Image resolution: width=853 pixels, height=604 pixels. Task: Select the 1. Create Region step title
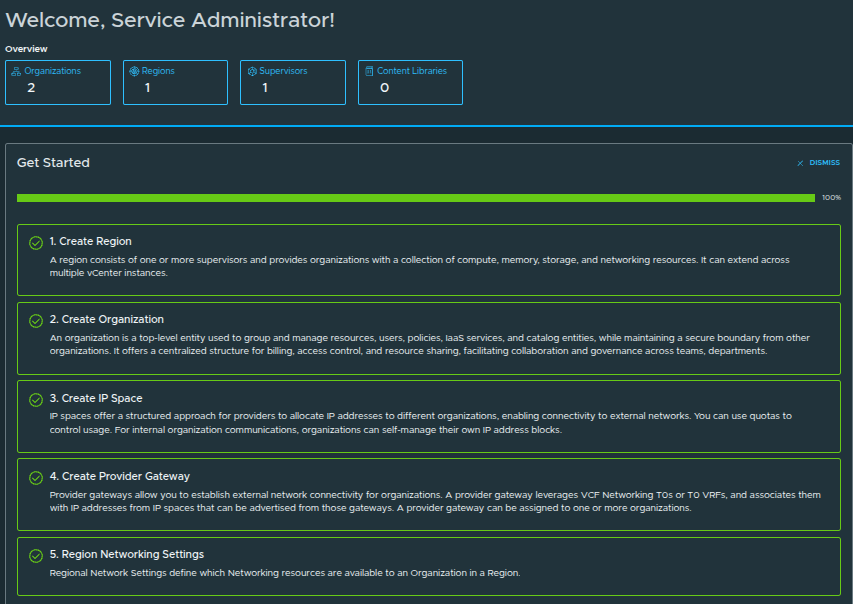pos(91,242)
